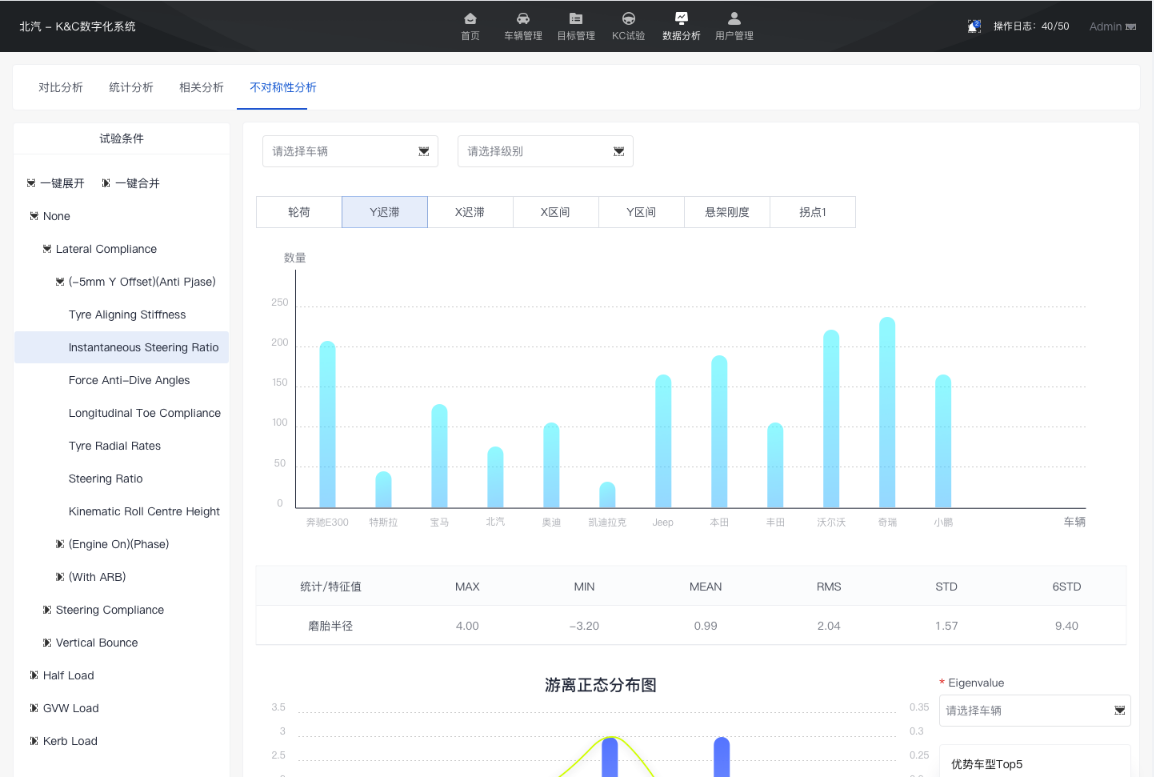The height and width of the screenshot is (777, 1154).
Task: Select the 拐点1 segment button
Action: coord(813,212)
